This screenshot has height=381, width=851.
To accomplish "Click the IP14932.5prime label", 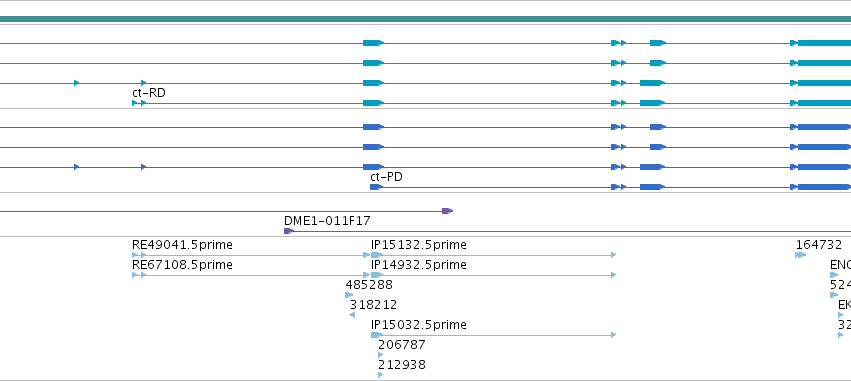I will [x=419, y=265].
